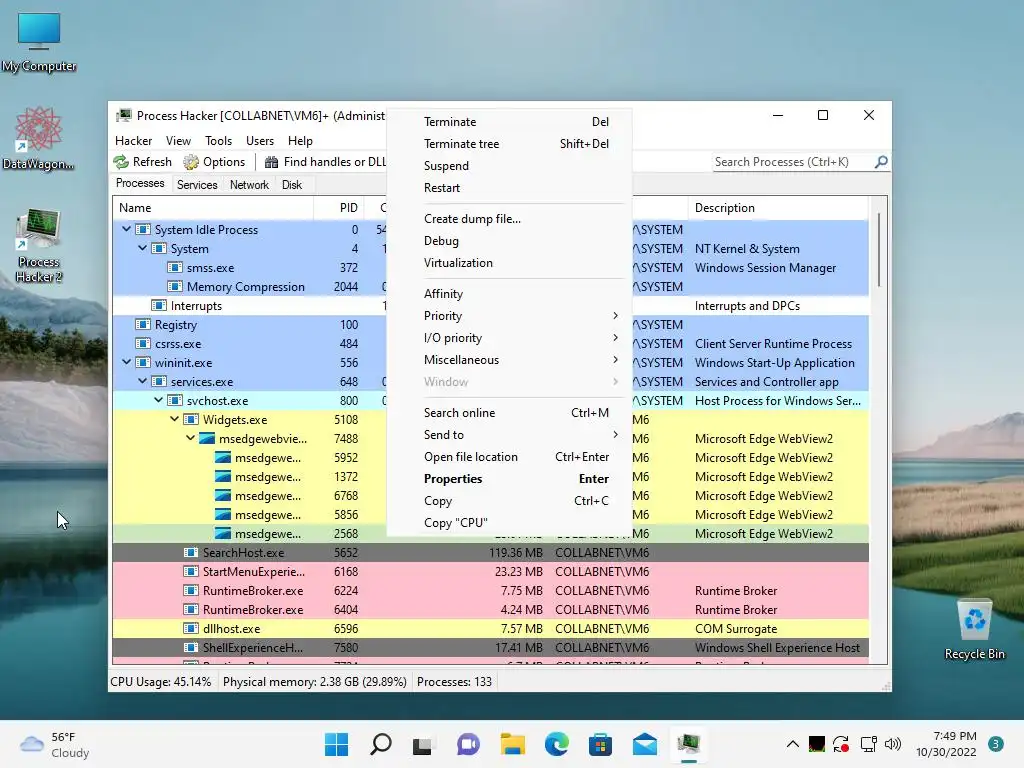Select the ShellExperienceH... process row

490,647
